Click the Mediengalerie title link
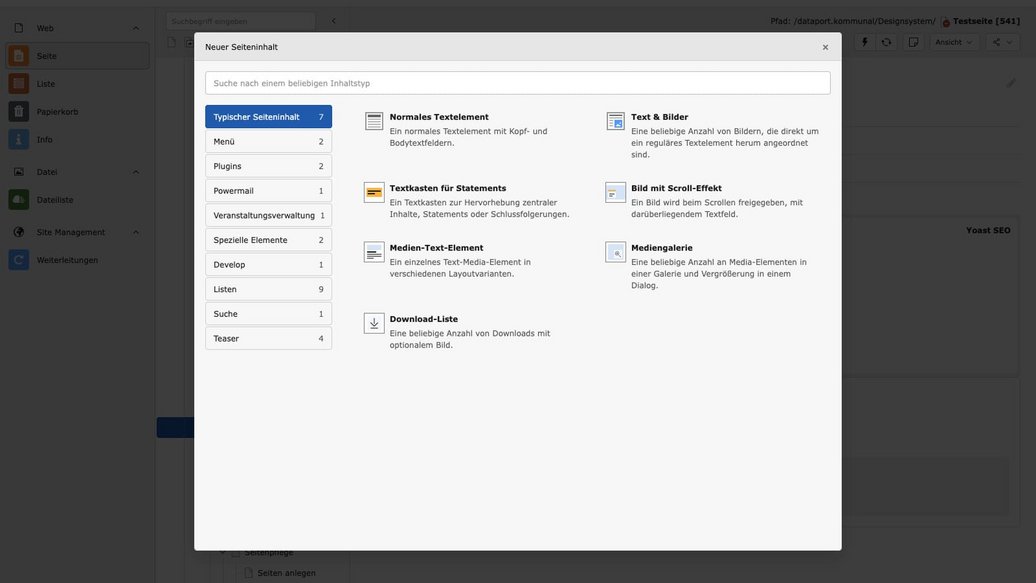Image resolution: width=1036 pixels, height=583 pixels. [663, 248]
